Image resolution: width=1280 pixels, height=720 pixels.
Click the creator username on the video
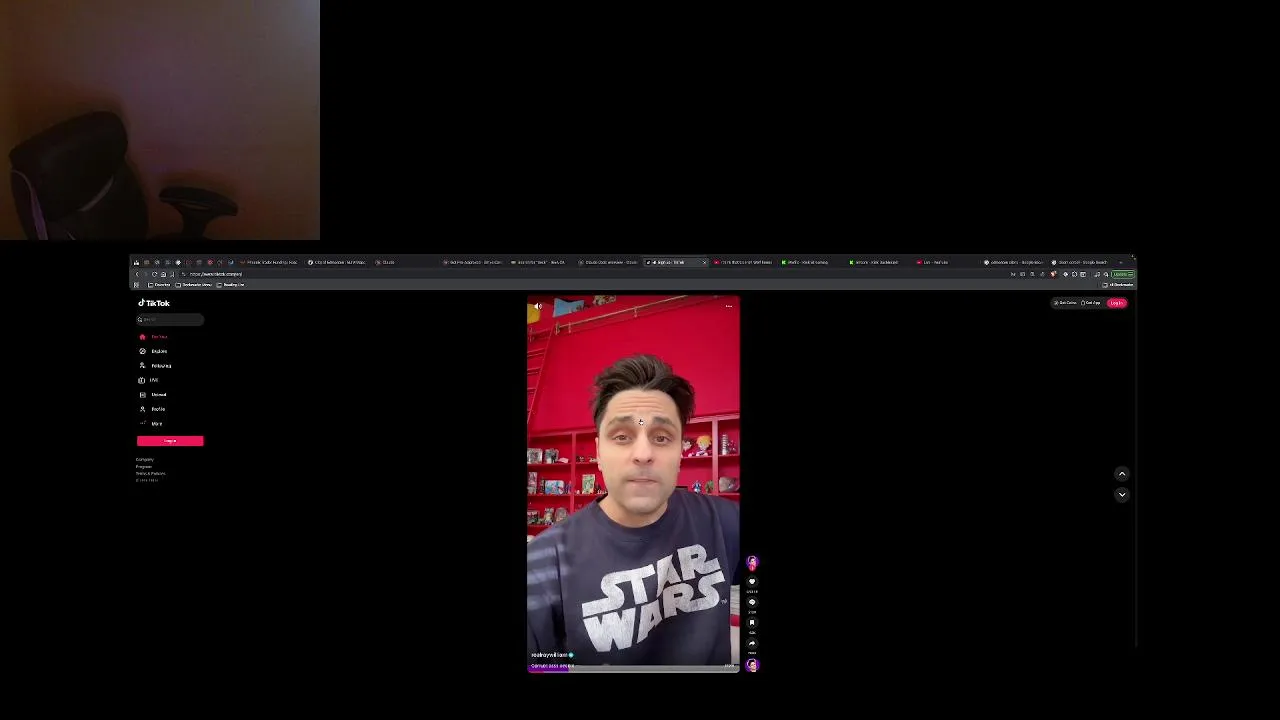pyautogui.click(x=549, y=655)
